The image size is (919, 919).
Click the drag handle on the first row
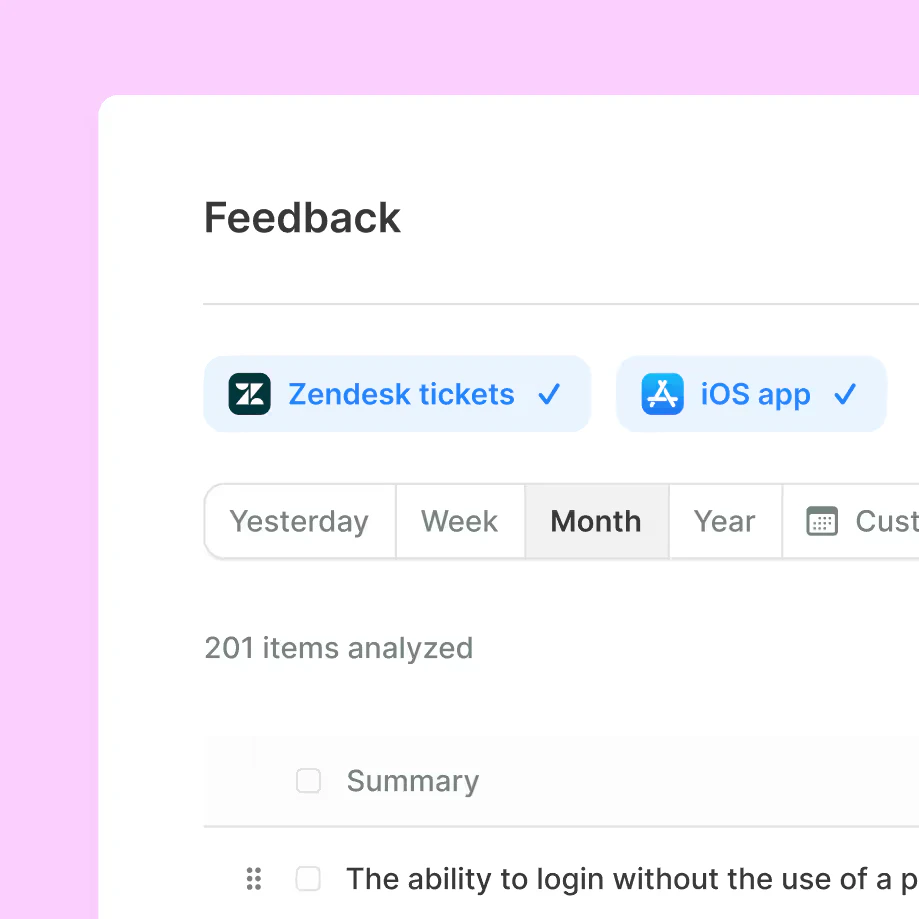[x=254, y=879]
